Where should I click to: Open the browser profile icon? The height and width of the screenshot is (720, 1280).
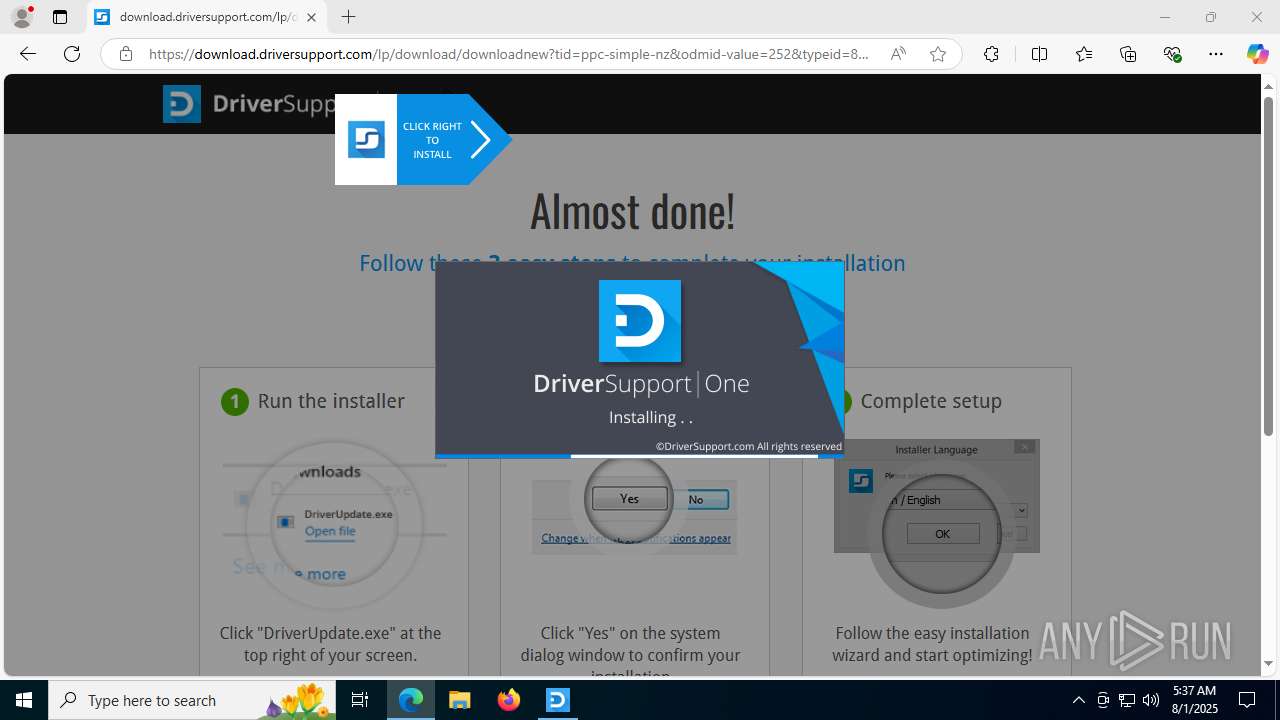22,17
